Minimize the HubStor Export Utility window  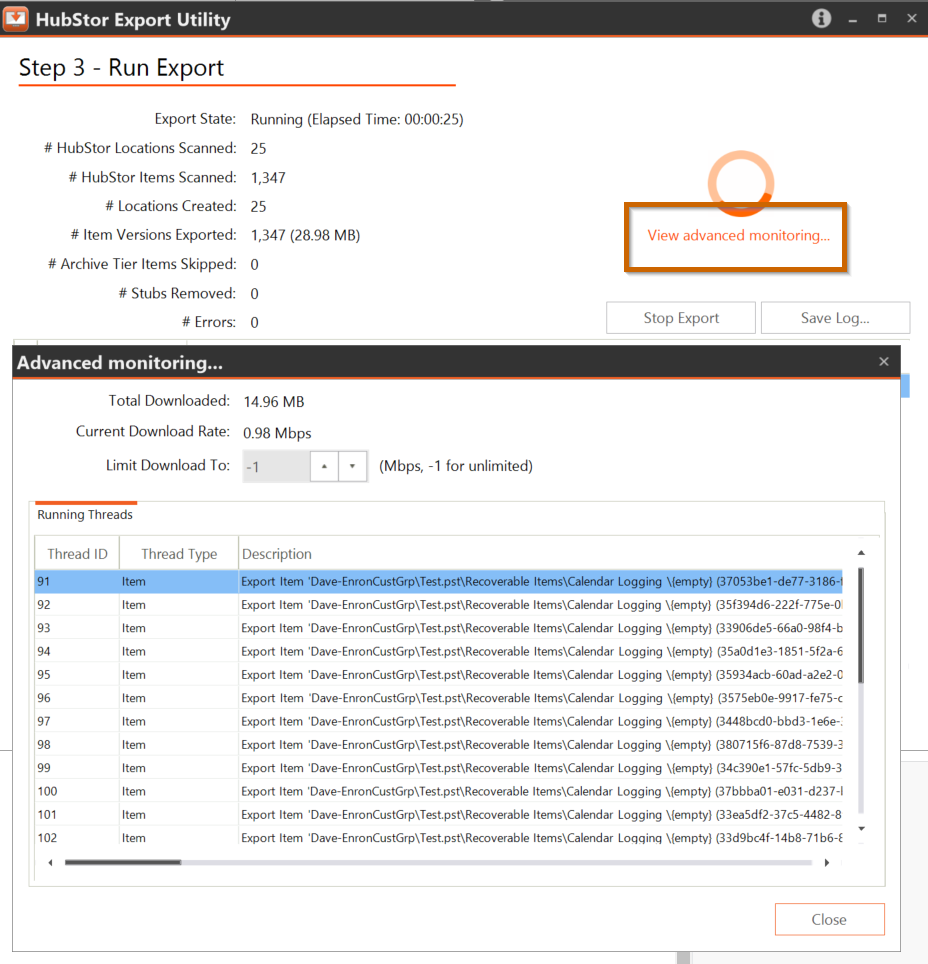click(852, 20)
